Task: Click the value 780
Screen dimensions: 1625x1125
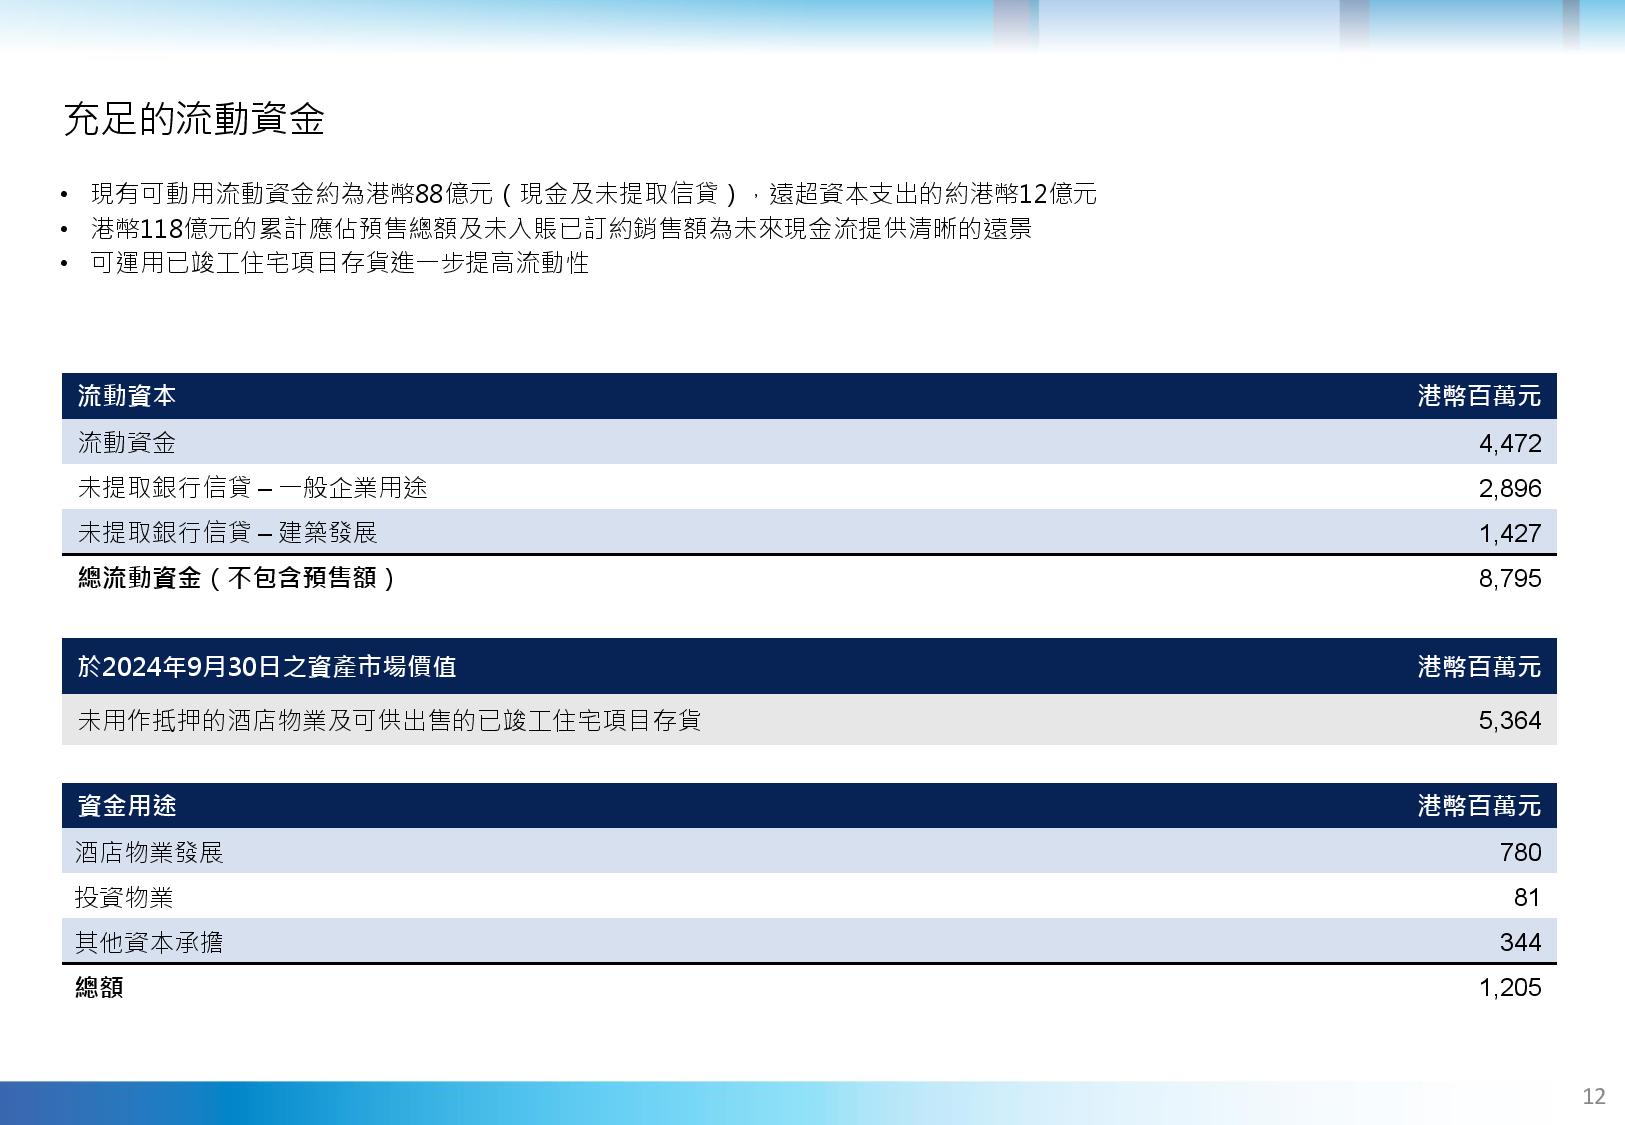Action: pos(1521,852)
